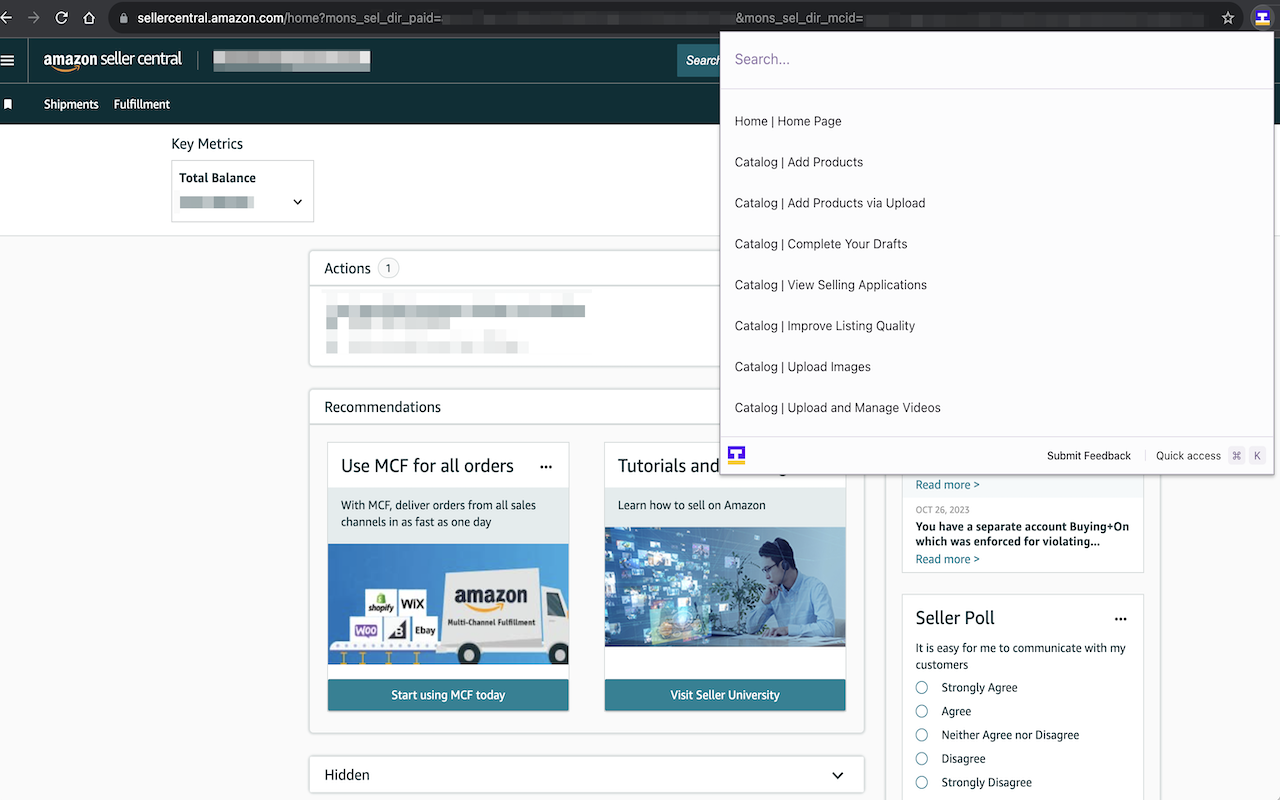
Task: Select the Strongly Agree radio option
Action: tap(922, 688)
